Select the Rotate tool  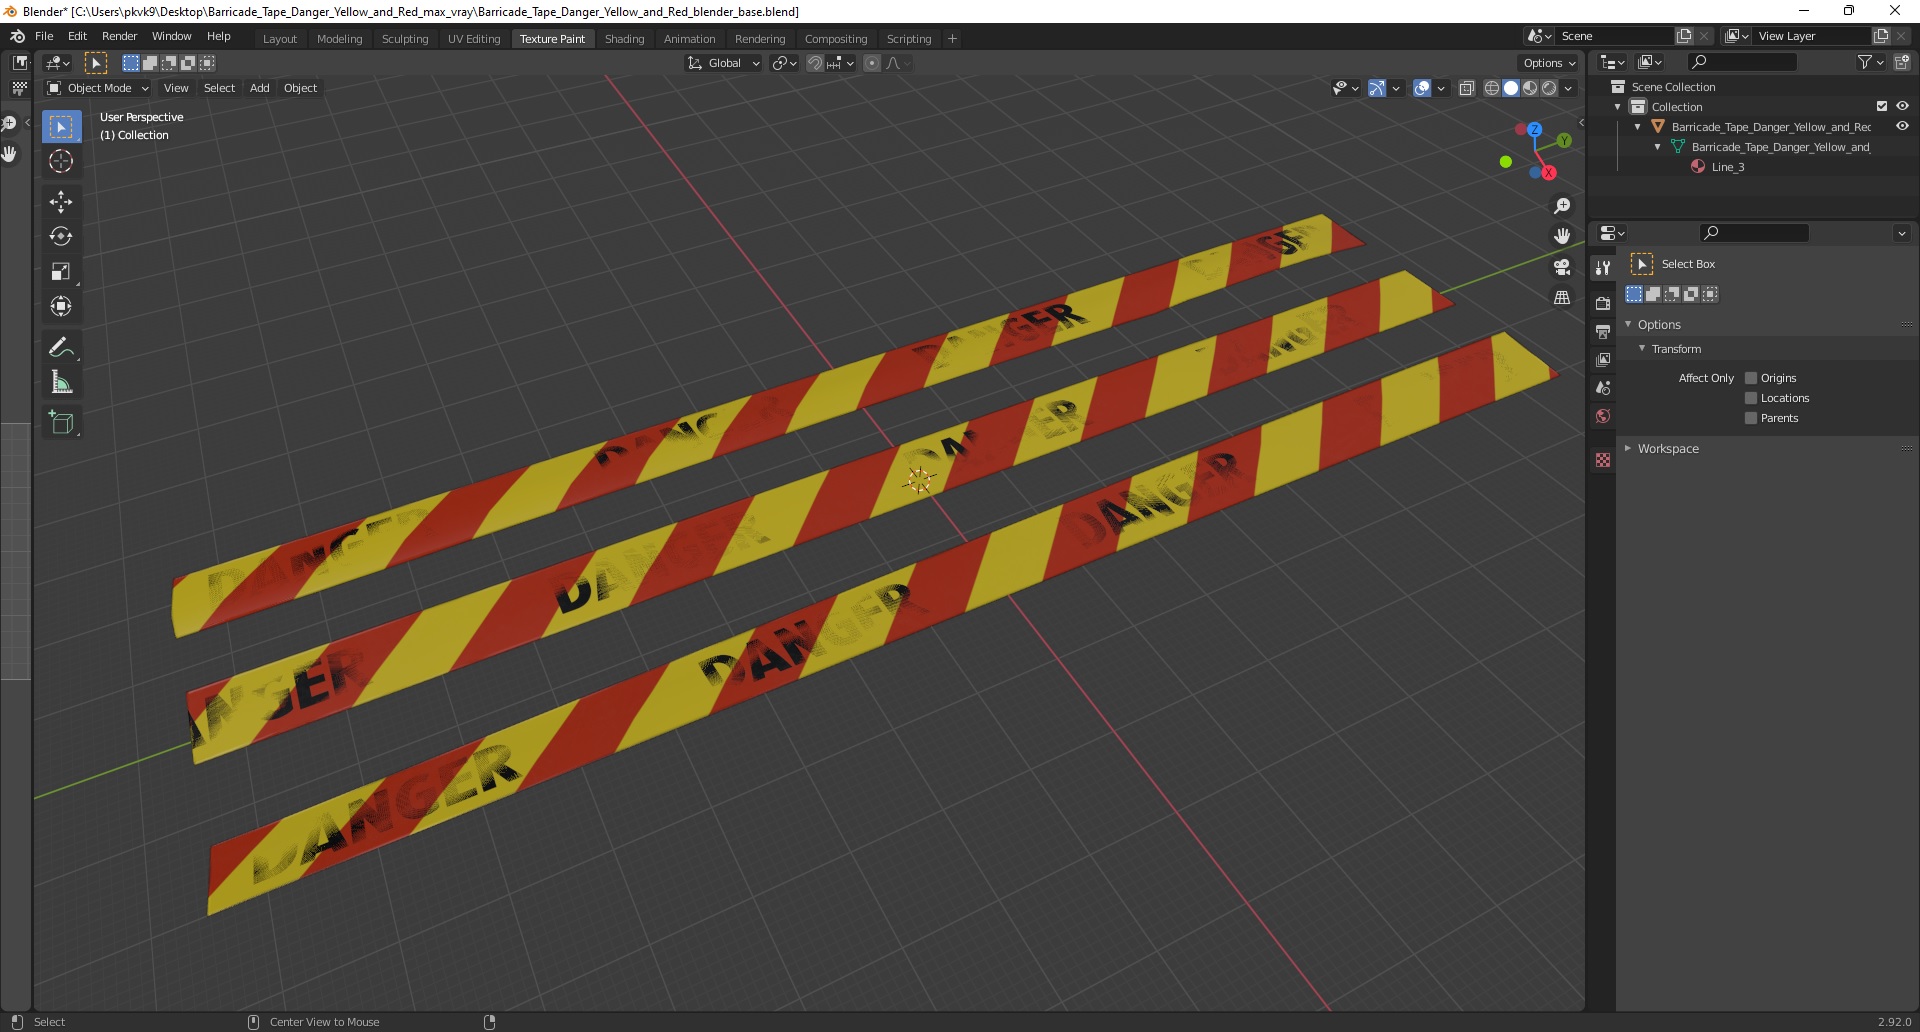tap(61, 237)
